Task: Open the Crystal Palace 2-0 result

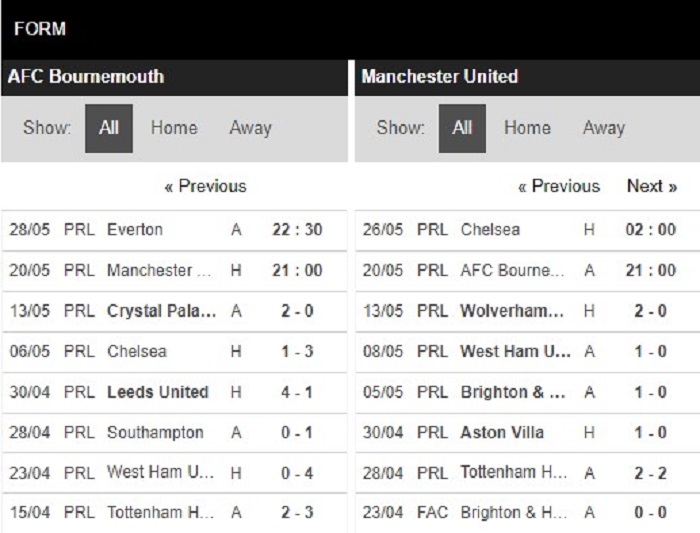Action: pos(174,311)
